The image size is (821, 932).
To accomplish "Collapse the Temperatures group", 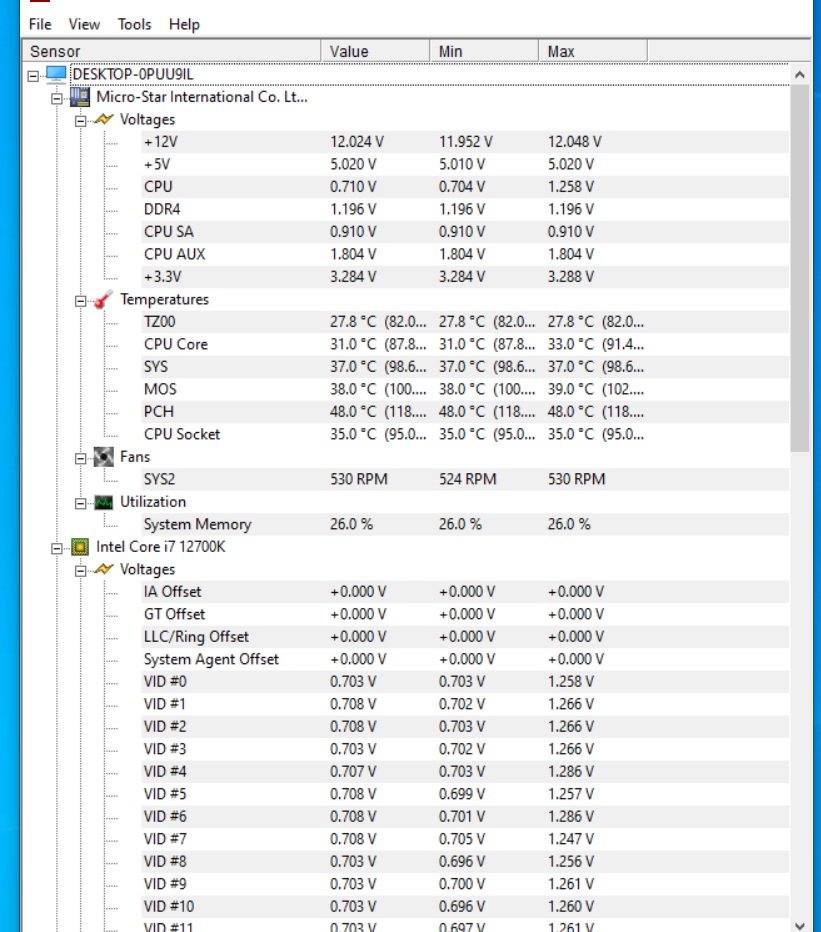I will [80, 301].
